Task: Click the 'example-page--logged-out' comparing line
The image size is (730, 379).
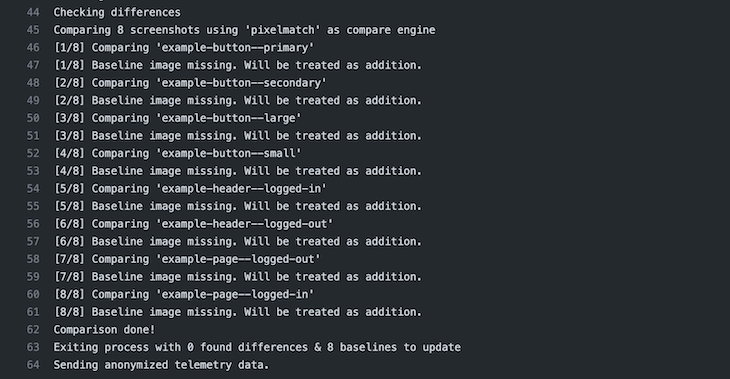Action: click(187, 259)
